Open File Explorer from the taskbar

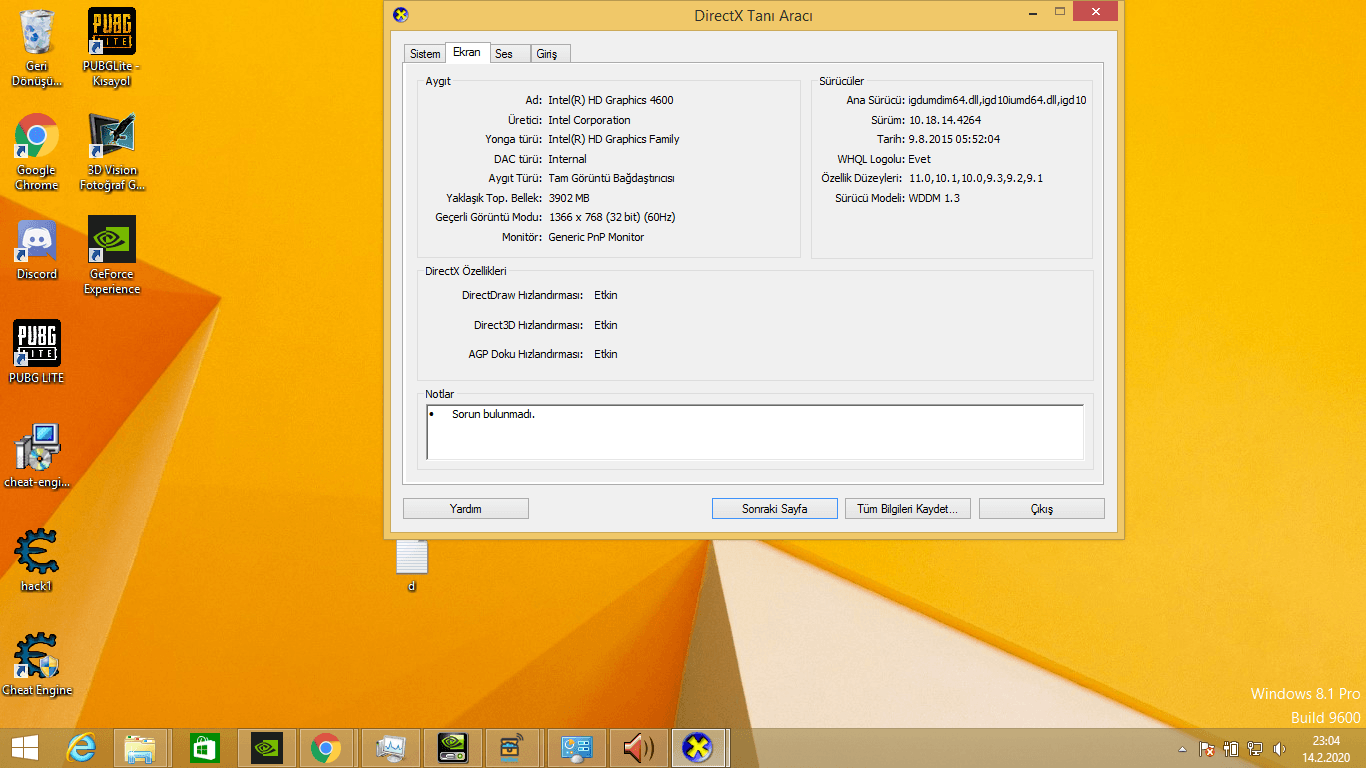pos(140,748)
